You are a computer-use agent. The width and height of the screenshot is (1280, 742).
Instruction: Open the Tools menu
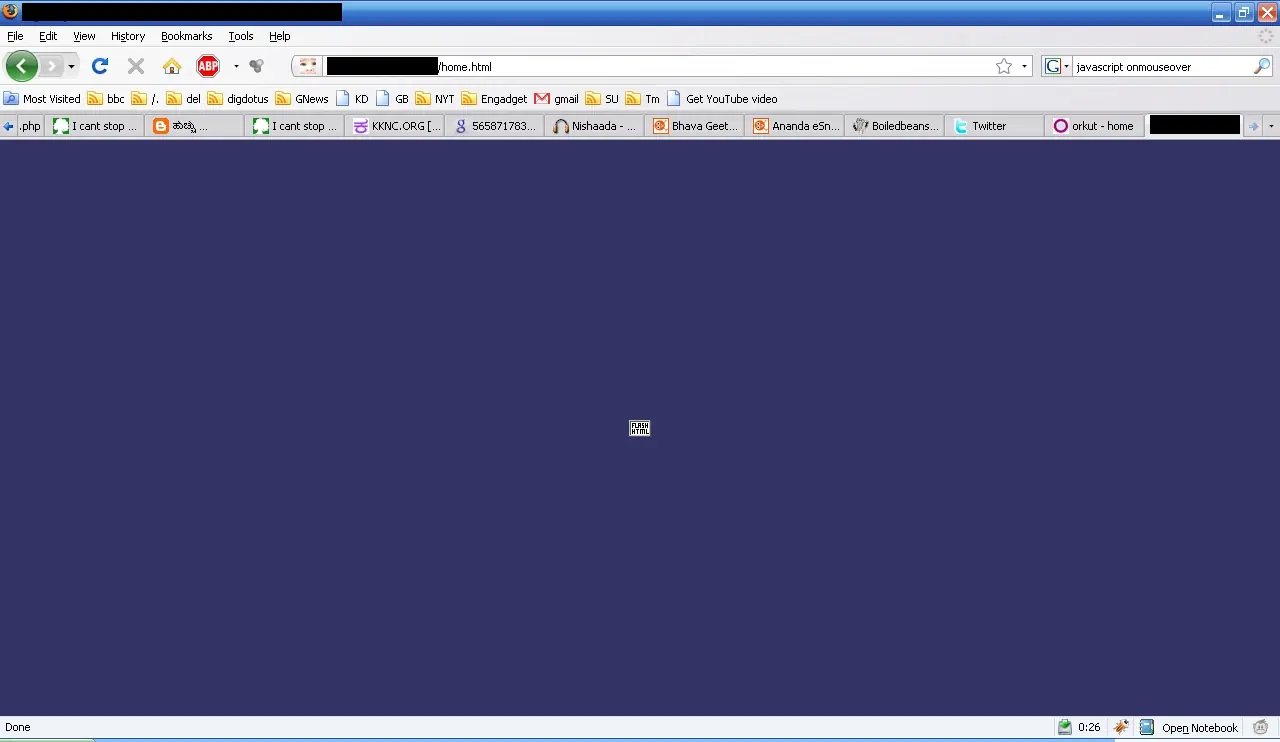(x=240, y=36)
